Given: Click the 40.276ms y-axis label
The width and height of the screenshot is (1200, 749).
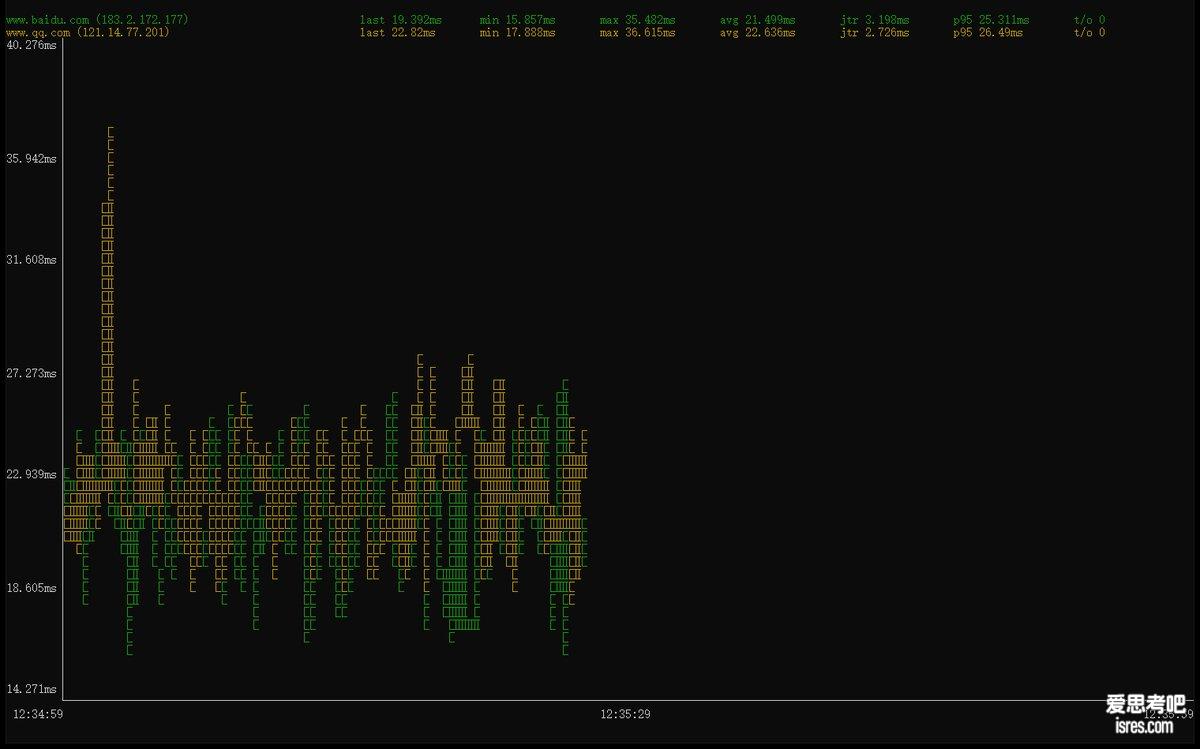Looking at the screenshot, I should click(x=32, y=45).
